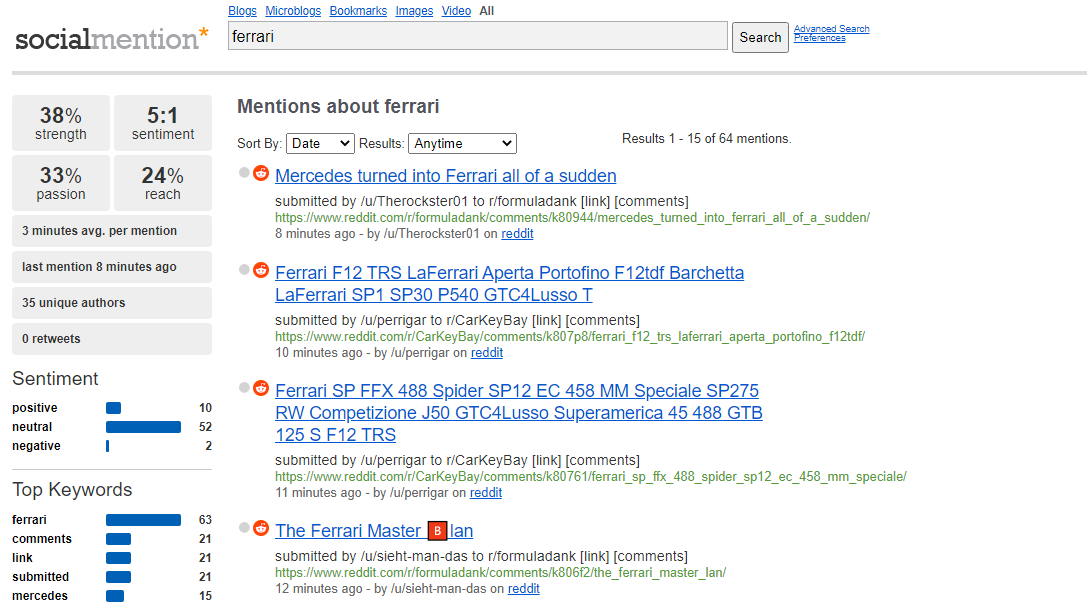This screenshot has height=607, width=1087.
Task: Click the 33% passion box
Action: [x=61, y=183]
